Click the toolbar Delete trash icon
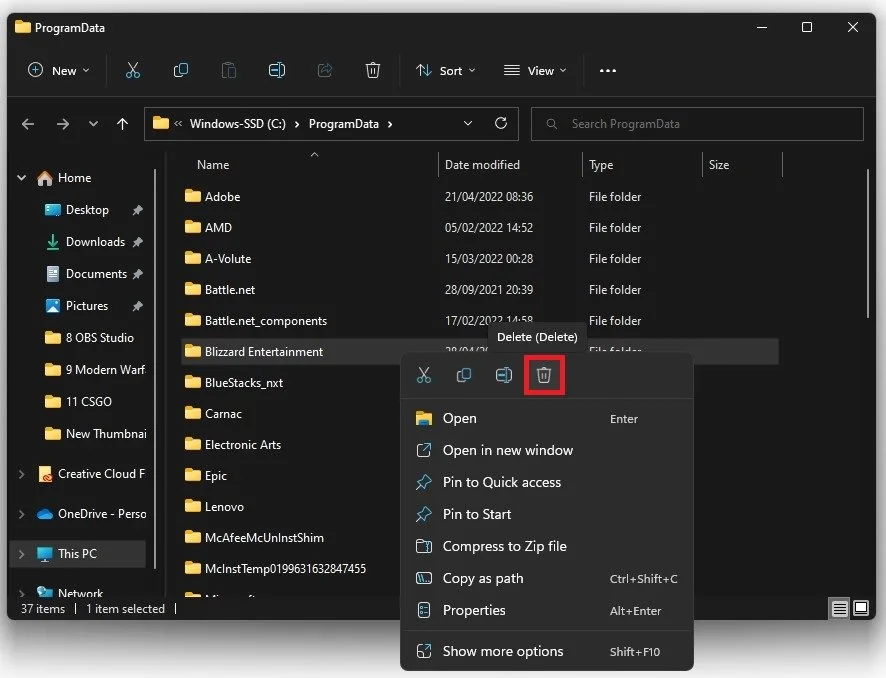The width and height of the screenshot is (886, 678). pos(372,71)
